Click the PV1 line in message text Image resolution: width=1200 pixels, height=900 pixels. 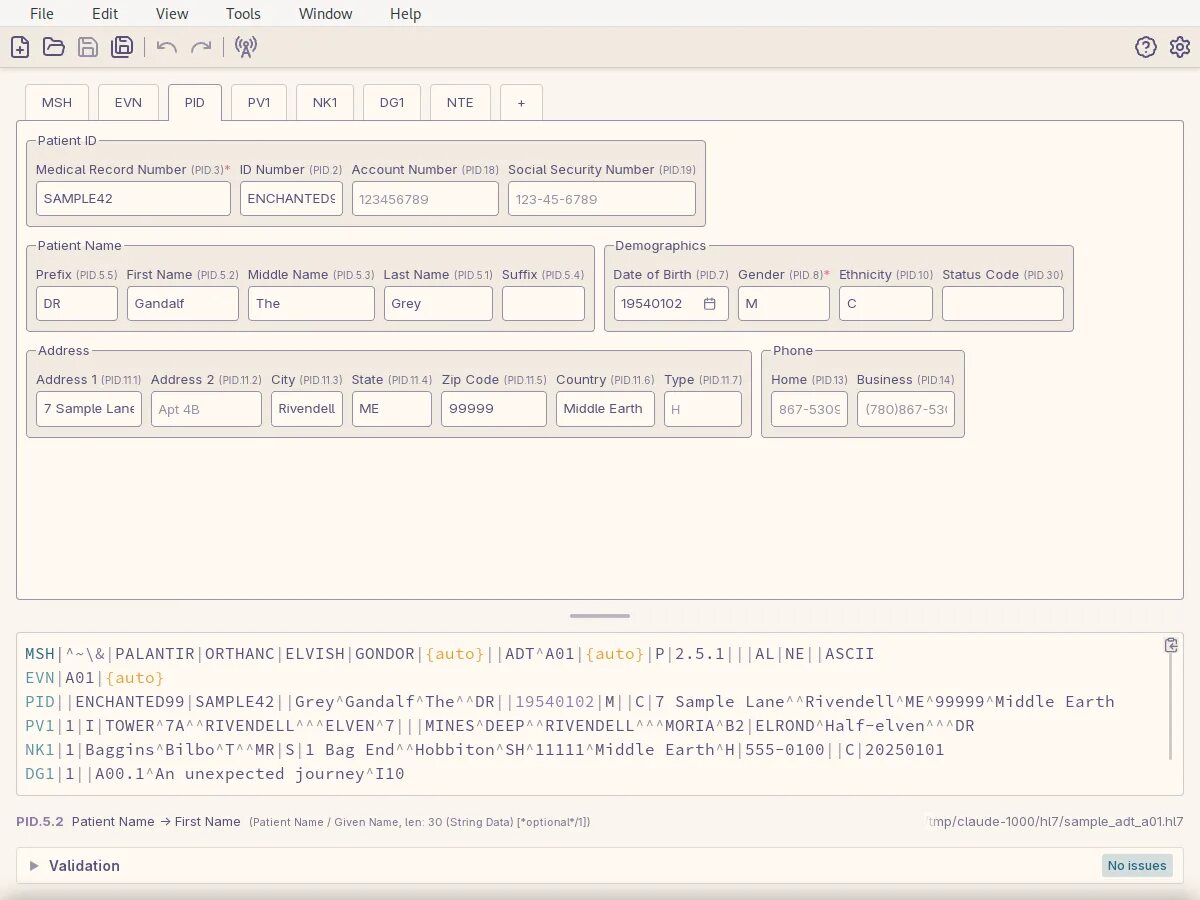point(500,726)
